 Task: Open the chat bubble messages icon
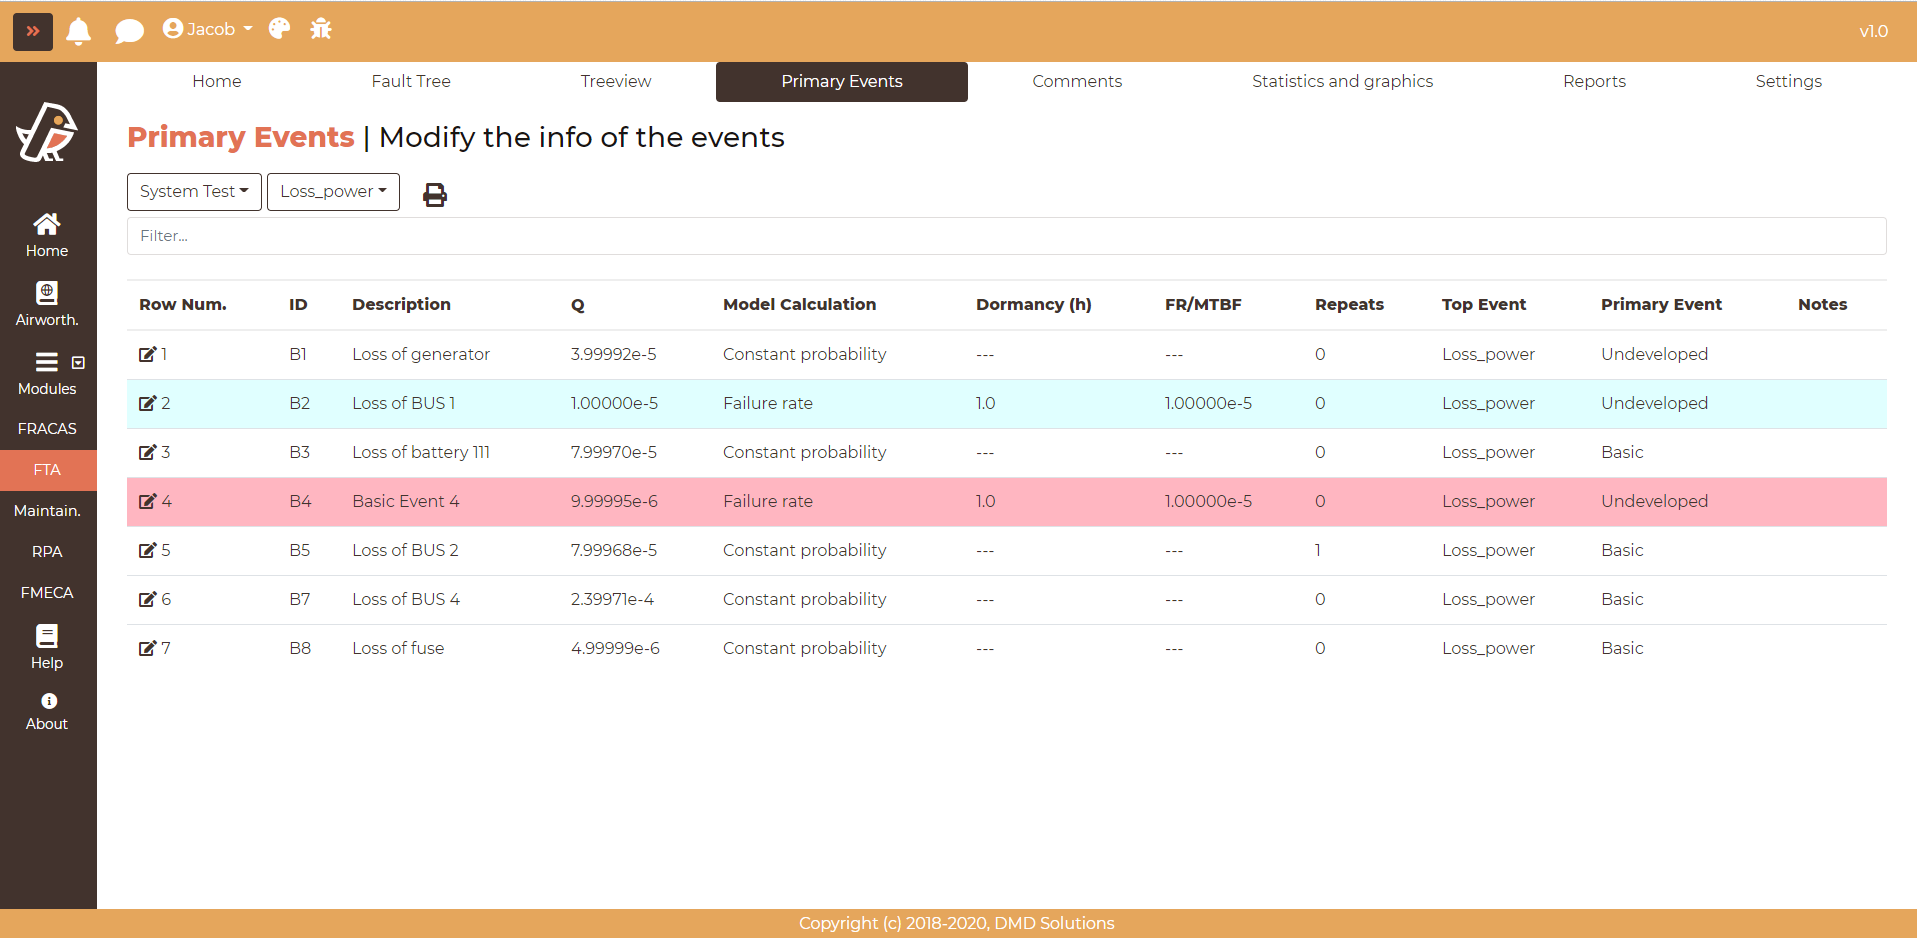129,31
